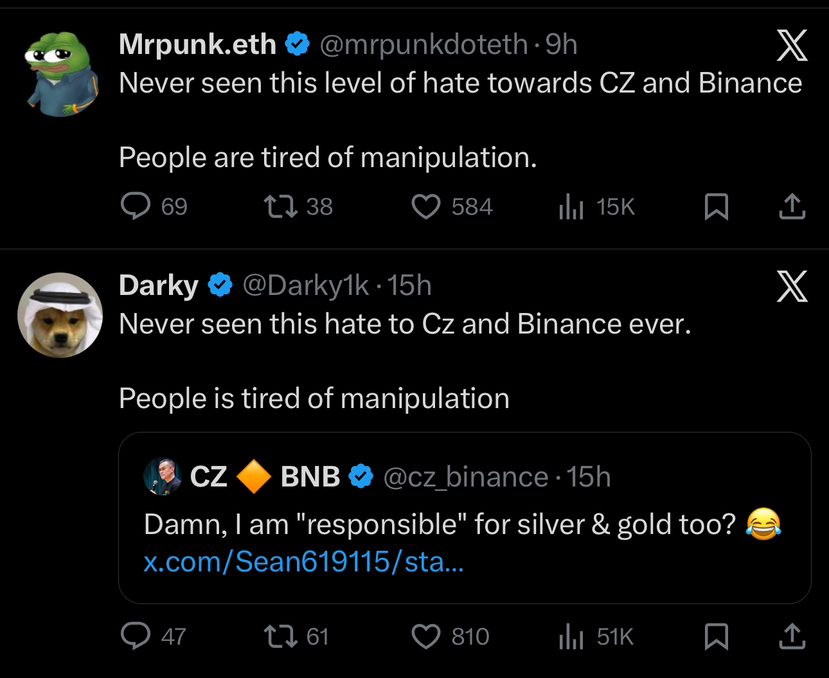The width and height of the screenshot is (829, 678).
Task: Share Mrpunk.eth's tweet
Action: (x=791, y=206)
